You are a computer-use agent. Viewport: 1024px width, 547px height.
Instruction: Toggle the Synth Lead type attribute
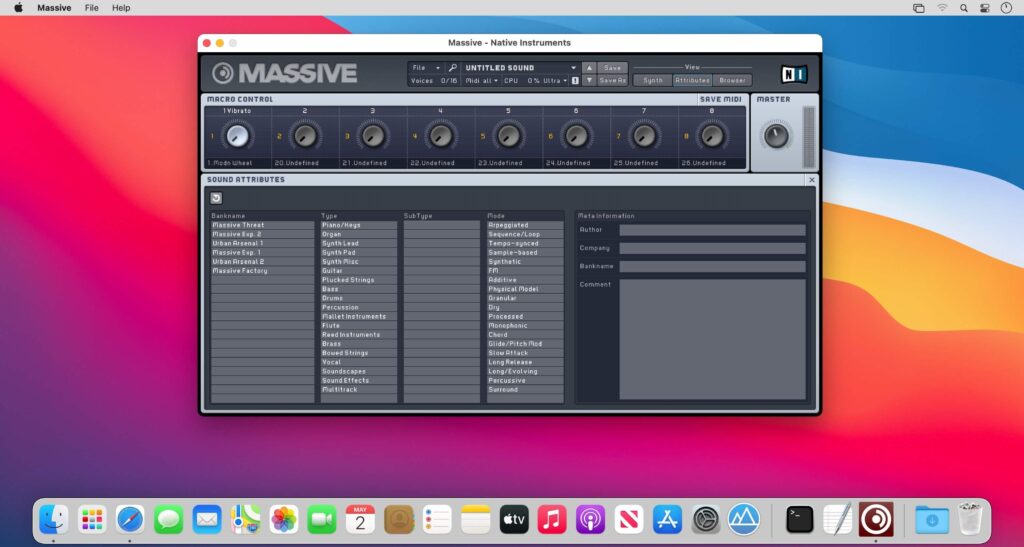coord(358,243)
